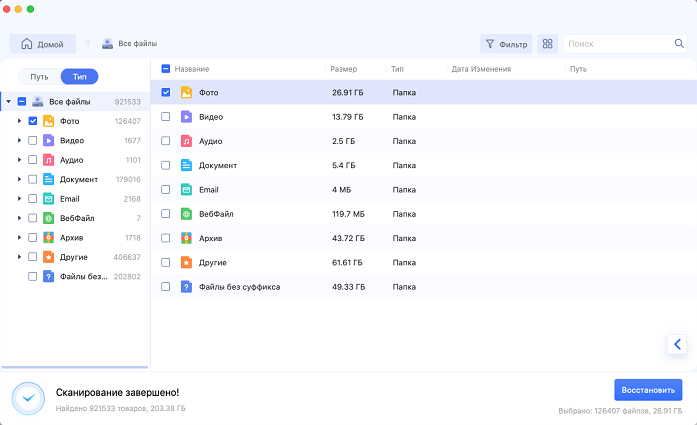Click into the Поиск search field
697x425 pixels.
(x=618, y=44)
